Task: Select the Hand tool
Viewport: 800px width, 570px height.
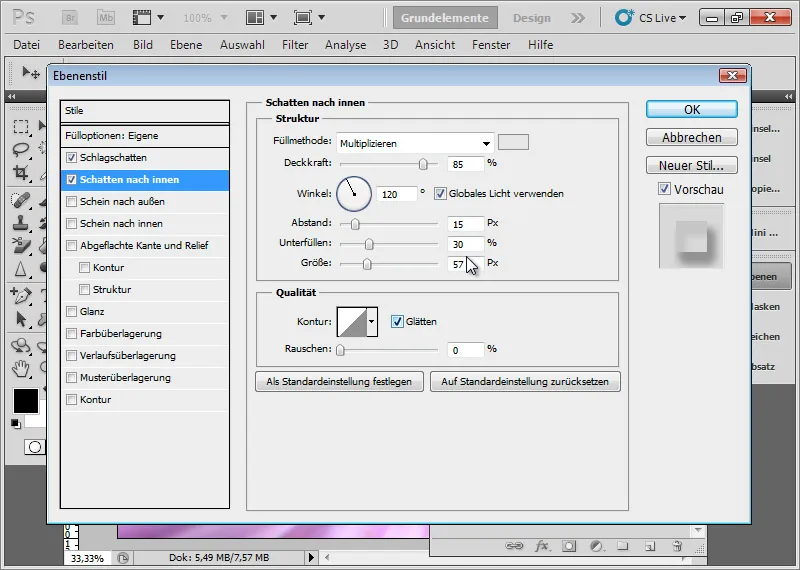Action: (x=21, y=368)
